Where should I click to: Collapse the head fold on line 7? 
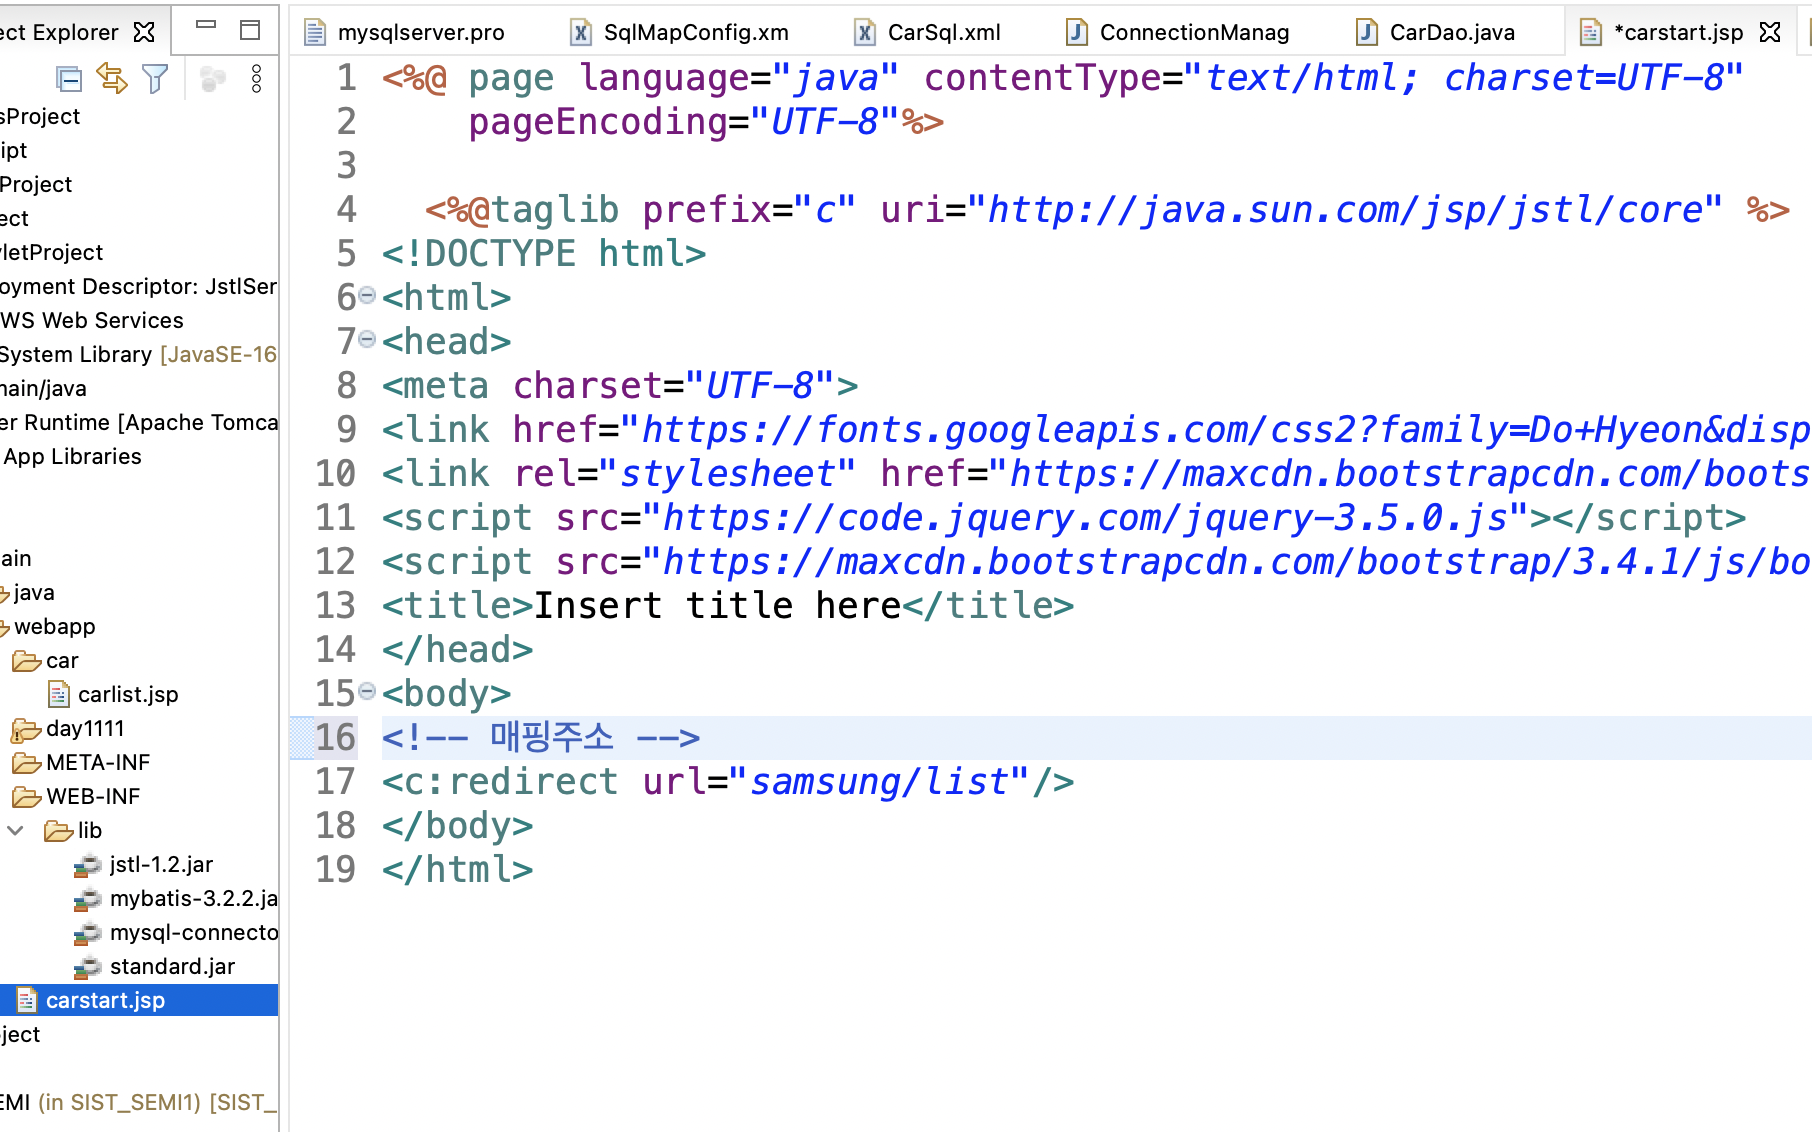pos(367,340)
